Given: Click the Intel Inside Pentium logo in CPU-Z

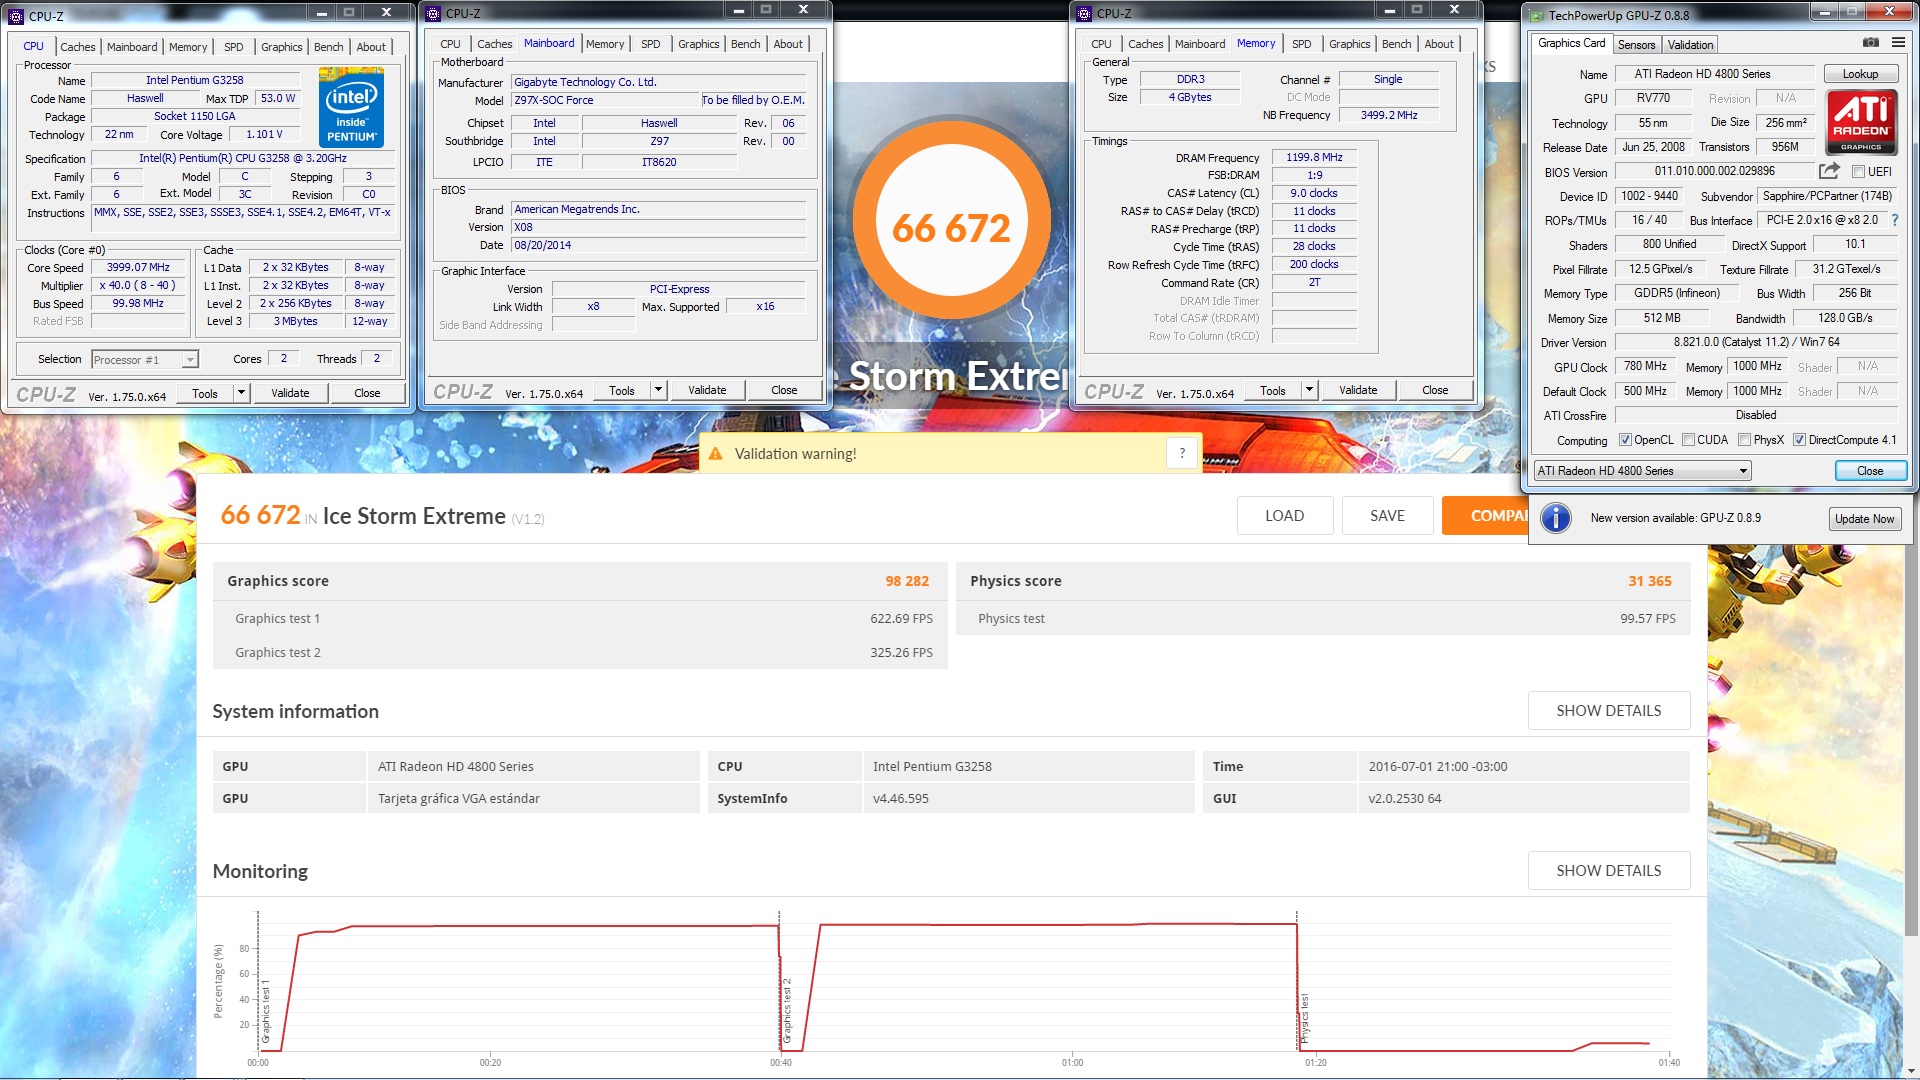Looking at the screenshot, I should (x=351, y=107).
